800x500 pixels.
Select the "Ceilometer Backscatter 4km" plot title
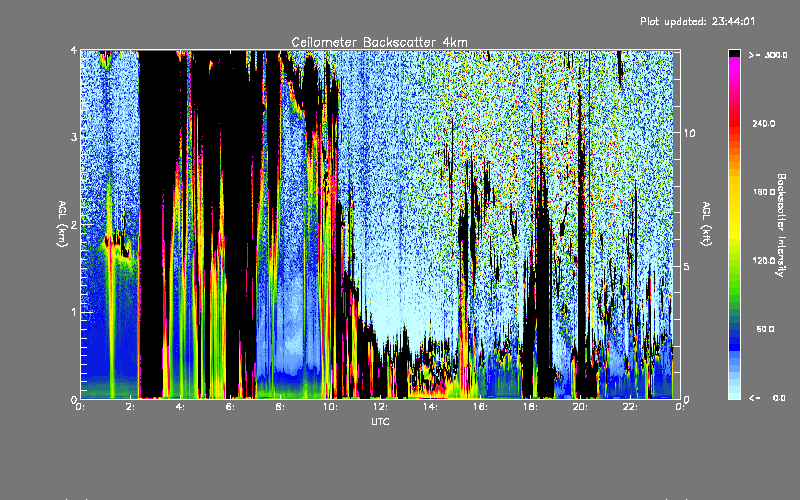coord(379,42)
